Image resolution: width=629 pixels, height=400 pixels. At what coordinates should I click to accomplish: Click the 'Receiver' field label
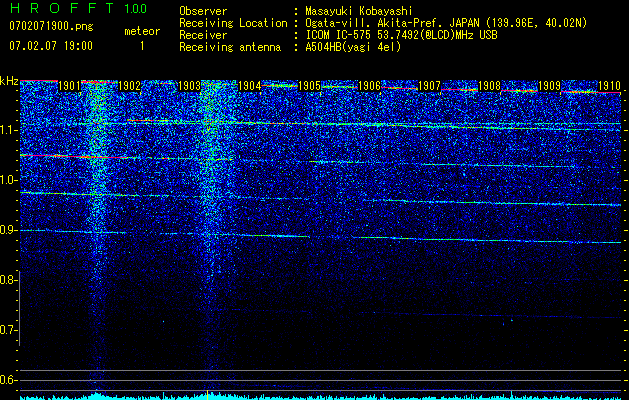[x=203, y=35]
